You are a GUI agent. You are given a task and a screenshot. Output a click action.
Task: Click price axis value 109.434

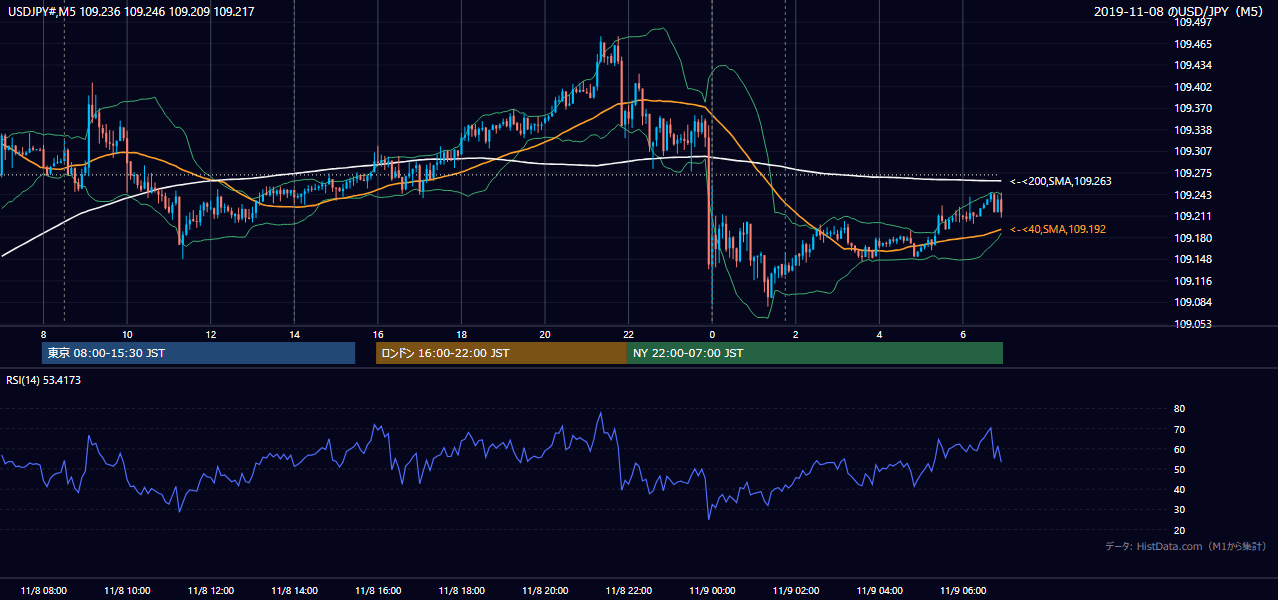coord(1193,65)
